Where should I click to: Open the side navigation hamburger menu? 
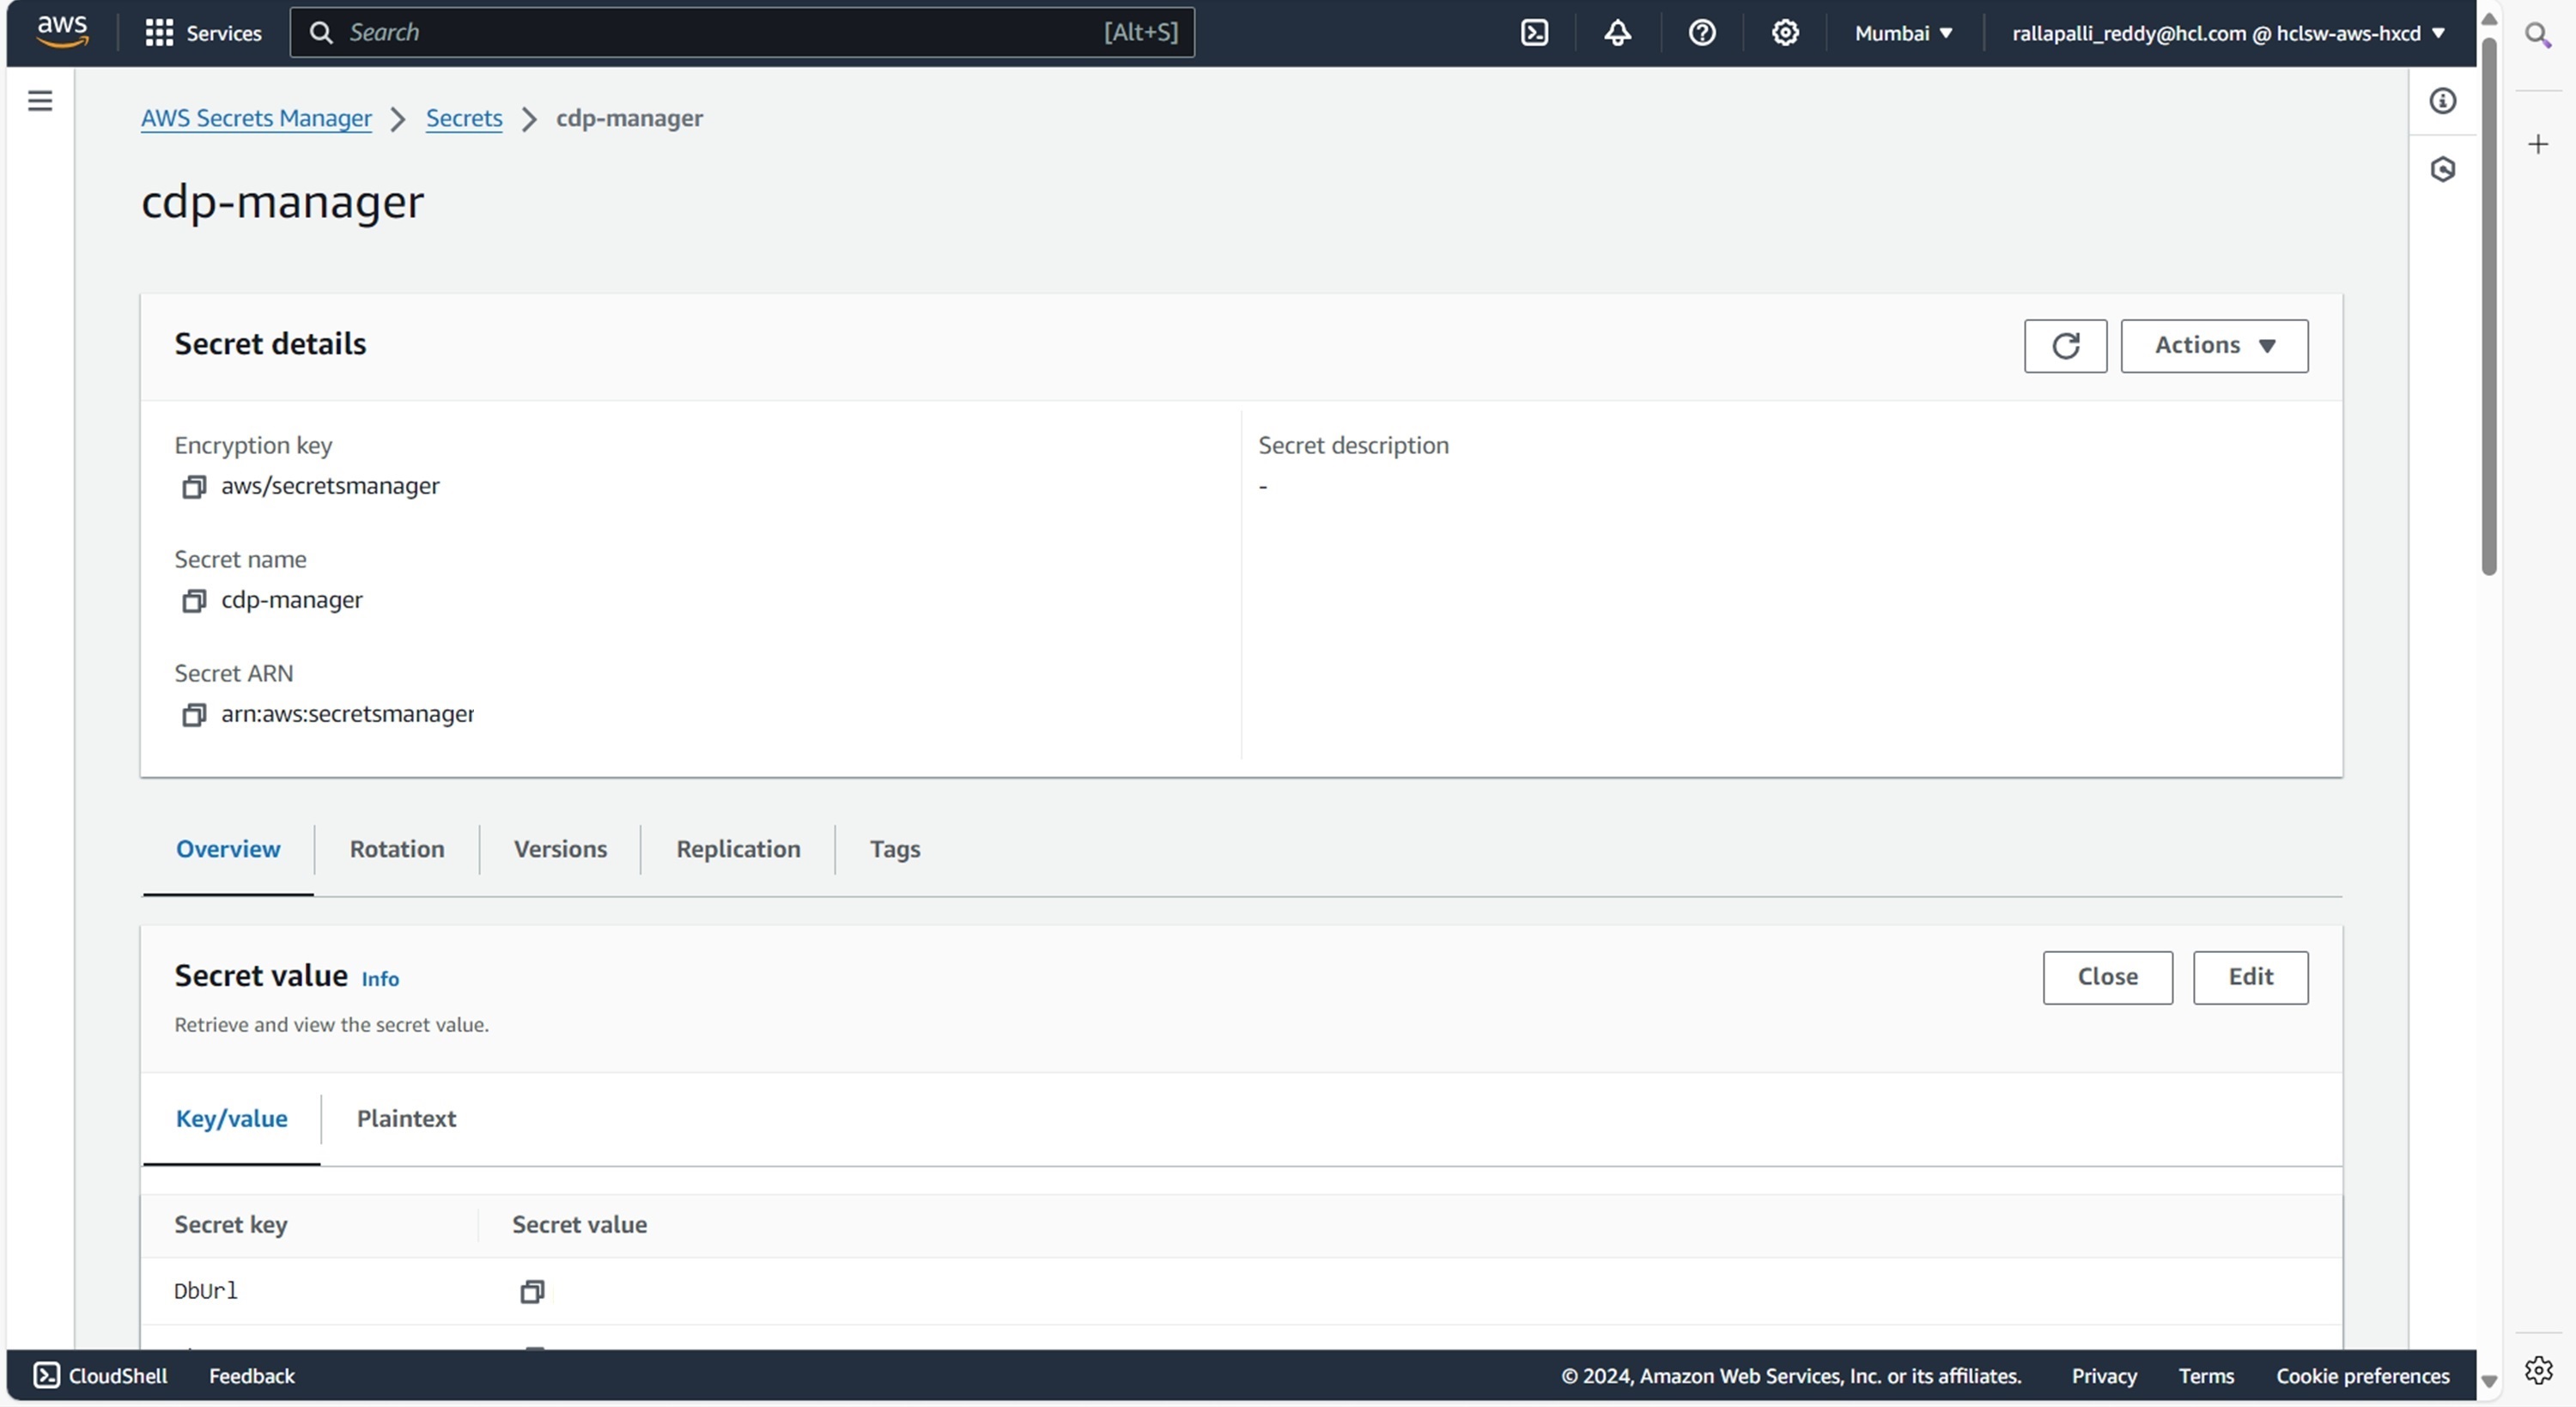pos(40,101)
